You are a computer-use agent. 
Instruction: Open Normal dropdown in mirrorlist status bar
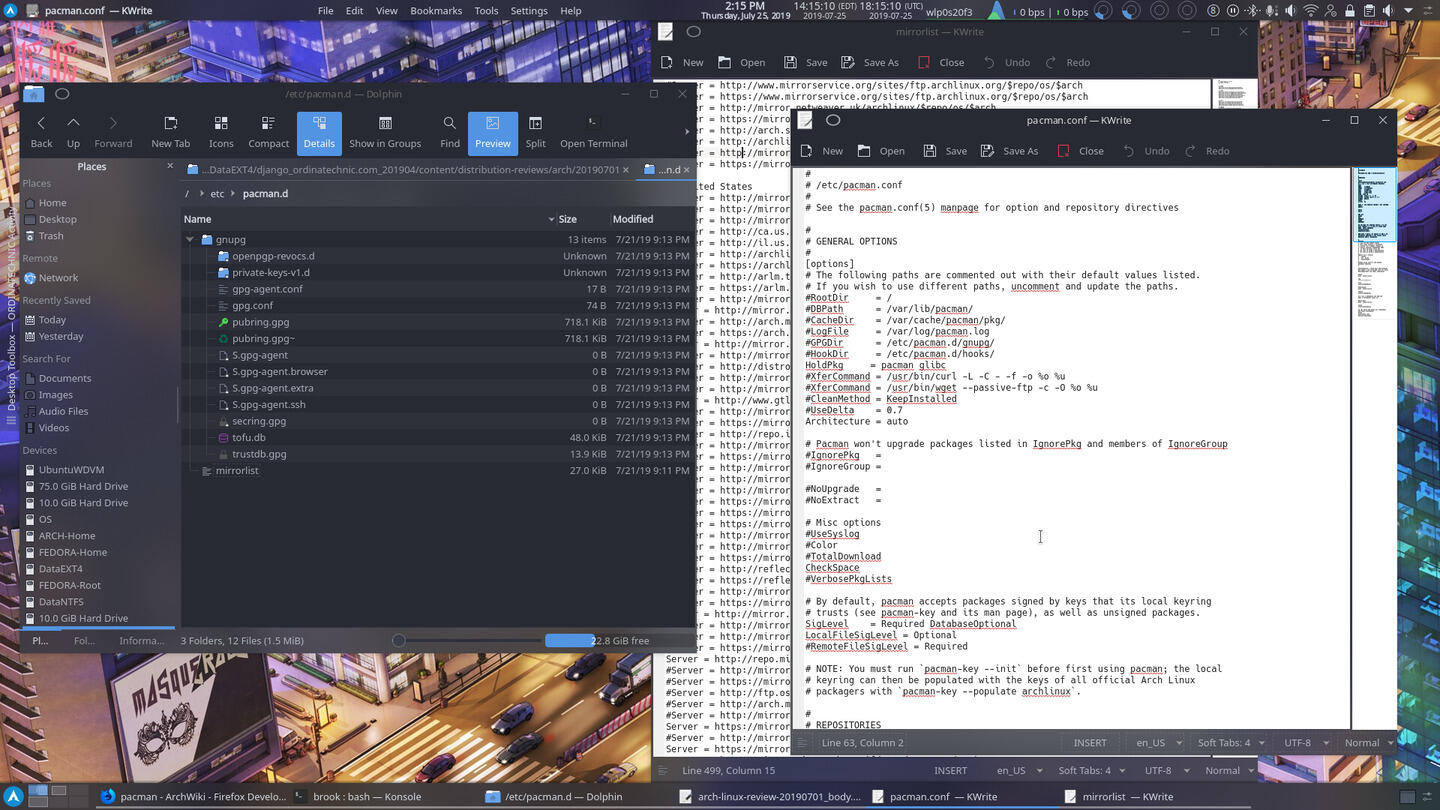point(1228,771)
